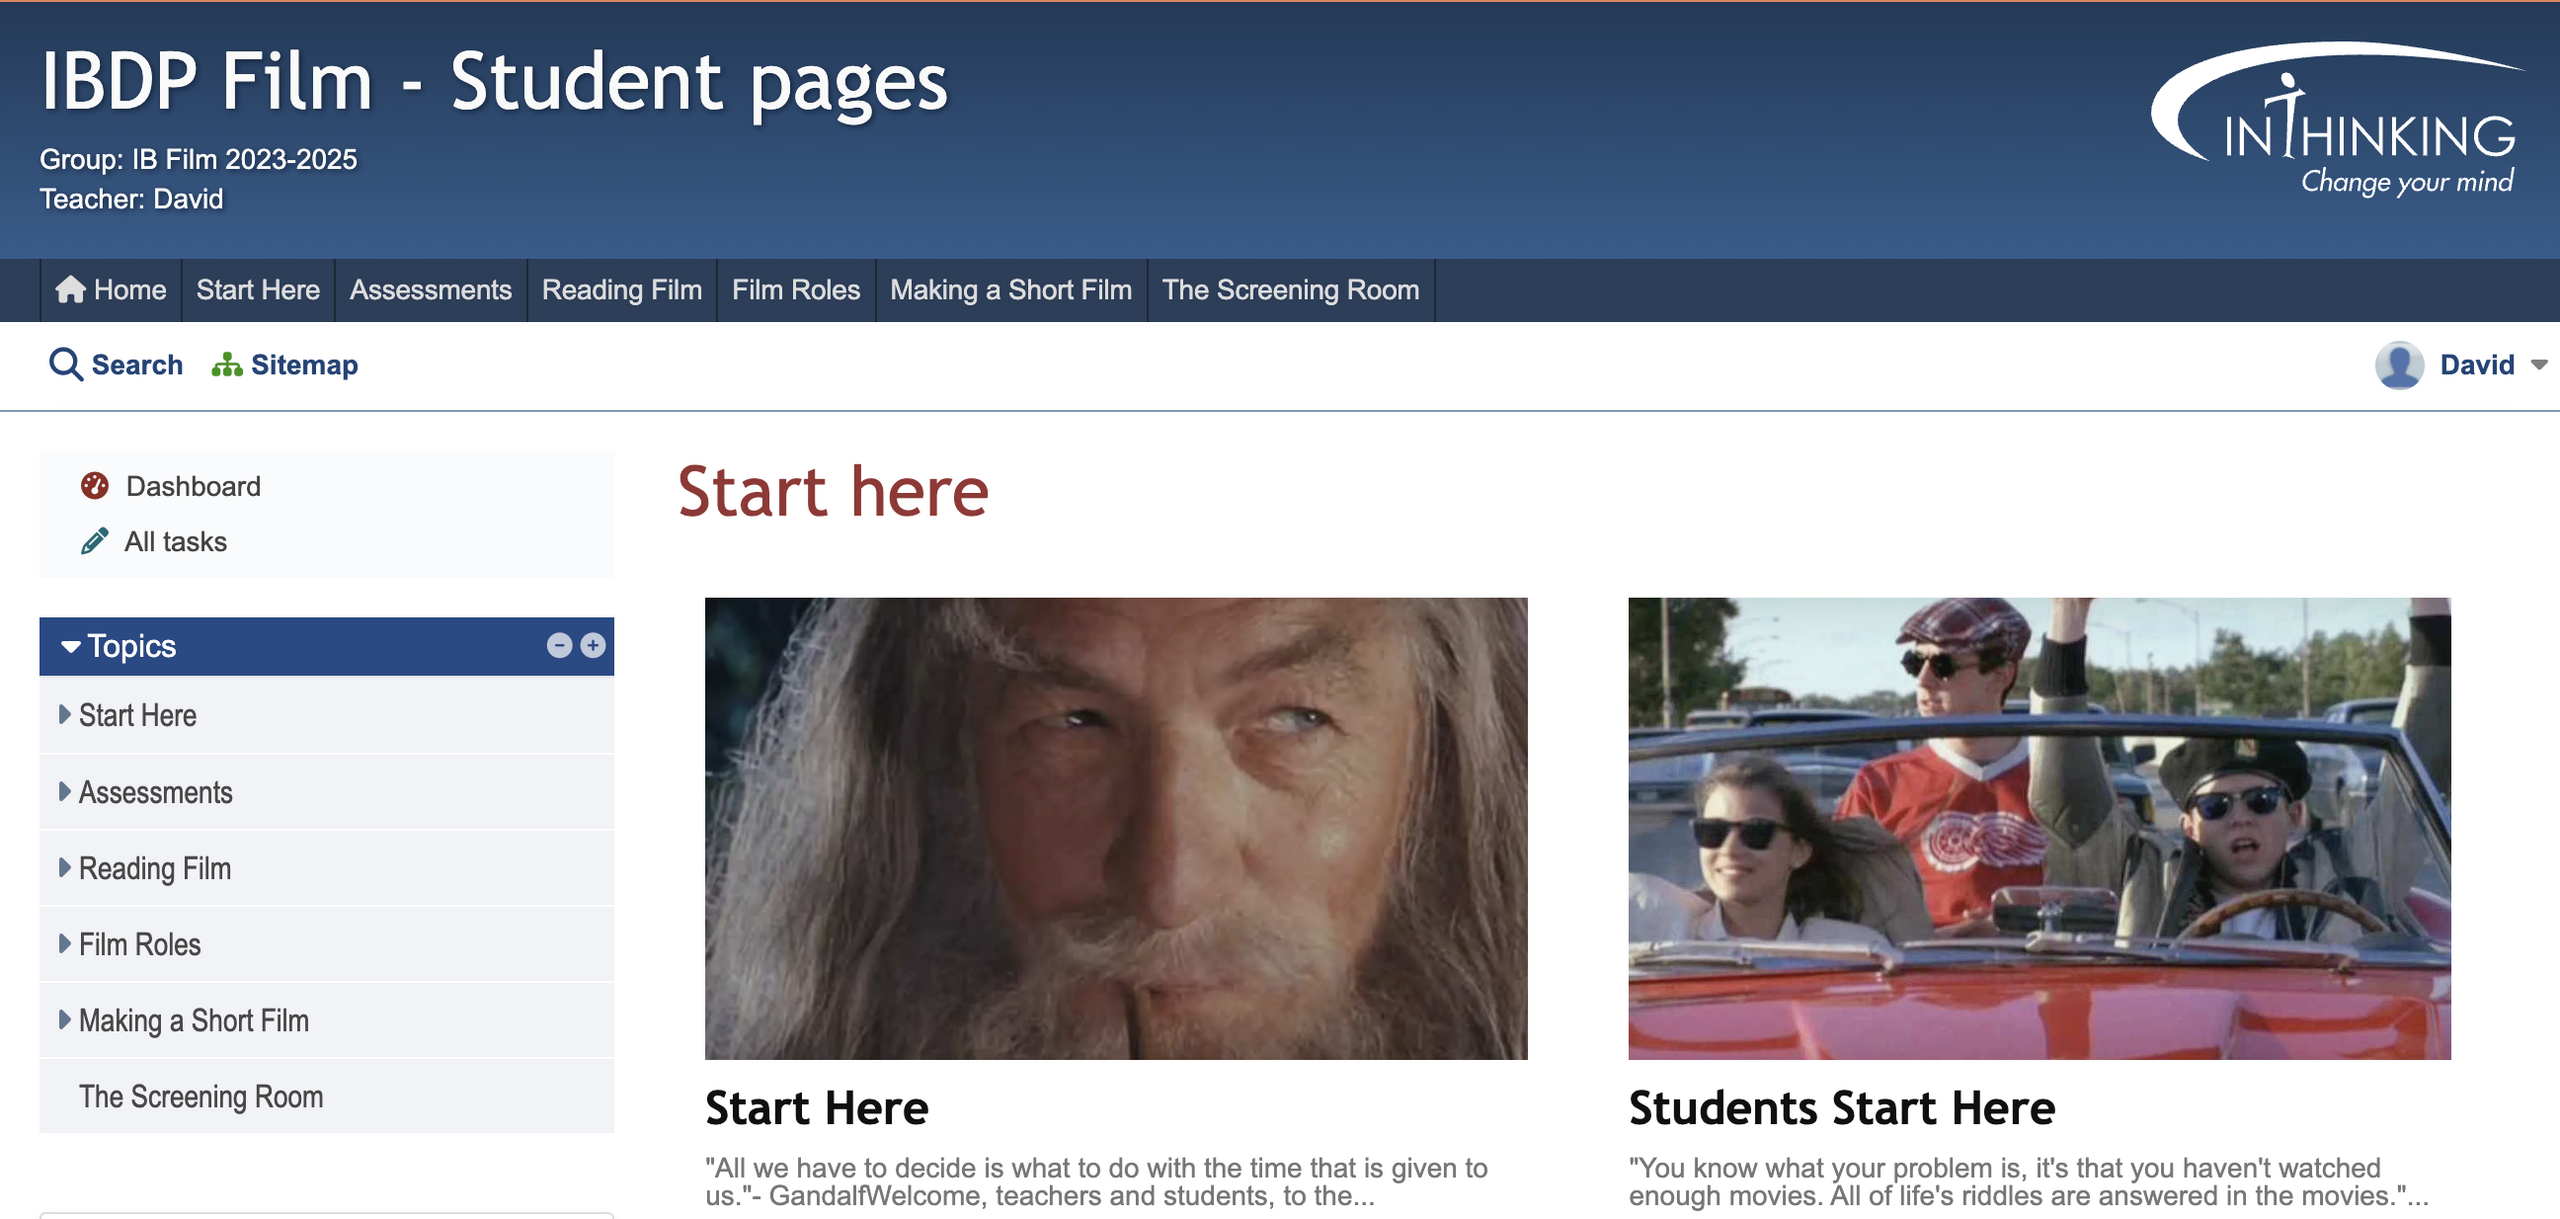Select The Screening Room in Topics list
Screen dimensions: 2560x1219
click(x=201, y=1096)
